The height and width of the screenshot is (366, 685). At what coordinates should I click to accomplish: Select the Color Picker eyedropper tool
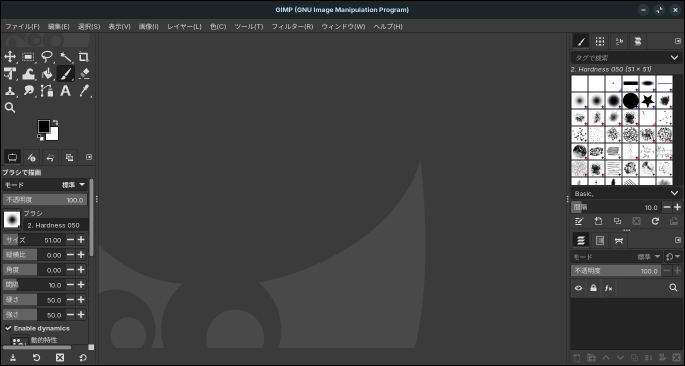click(x=84, y=91)
